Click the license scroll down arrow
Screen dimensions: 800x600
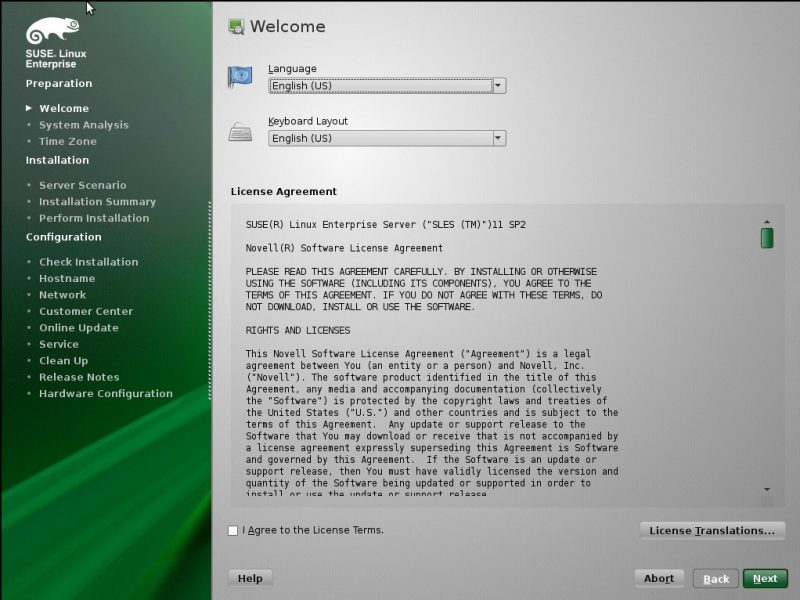pyautogui.click(x=767, y=489)
